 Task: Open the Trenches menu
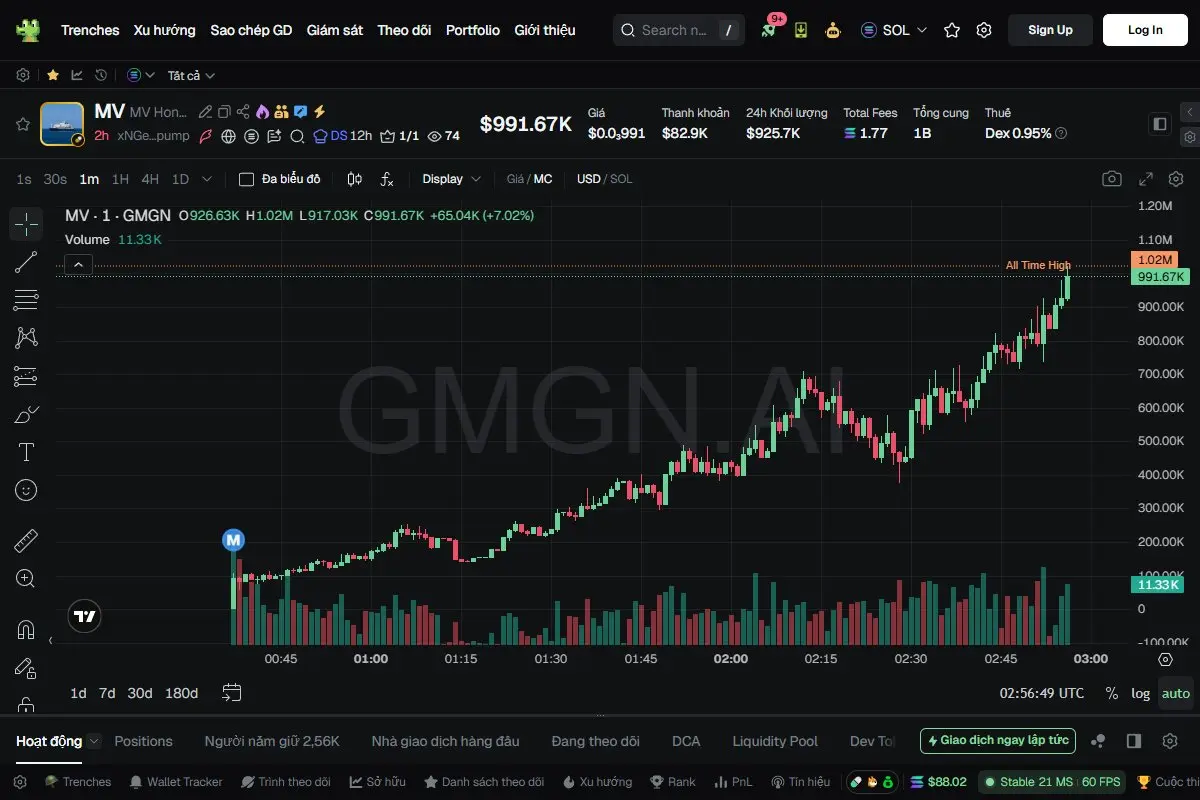pos(90,30)
